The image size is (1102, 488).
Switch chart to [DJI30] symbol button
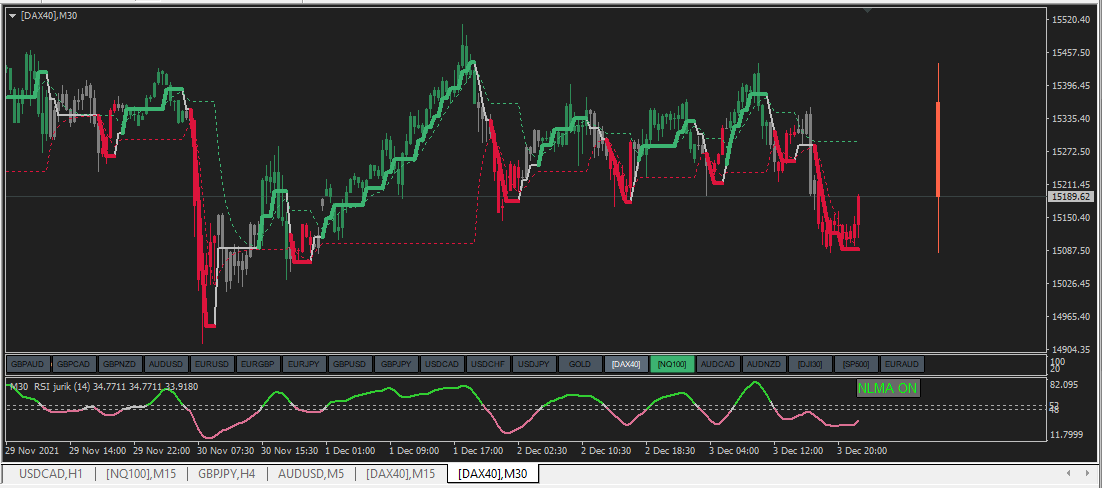click(810, 364)
